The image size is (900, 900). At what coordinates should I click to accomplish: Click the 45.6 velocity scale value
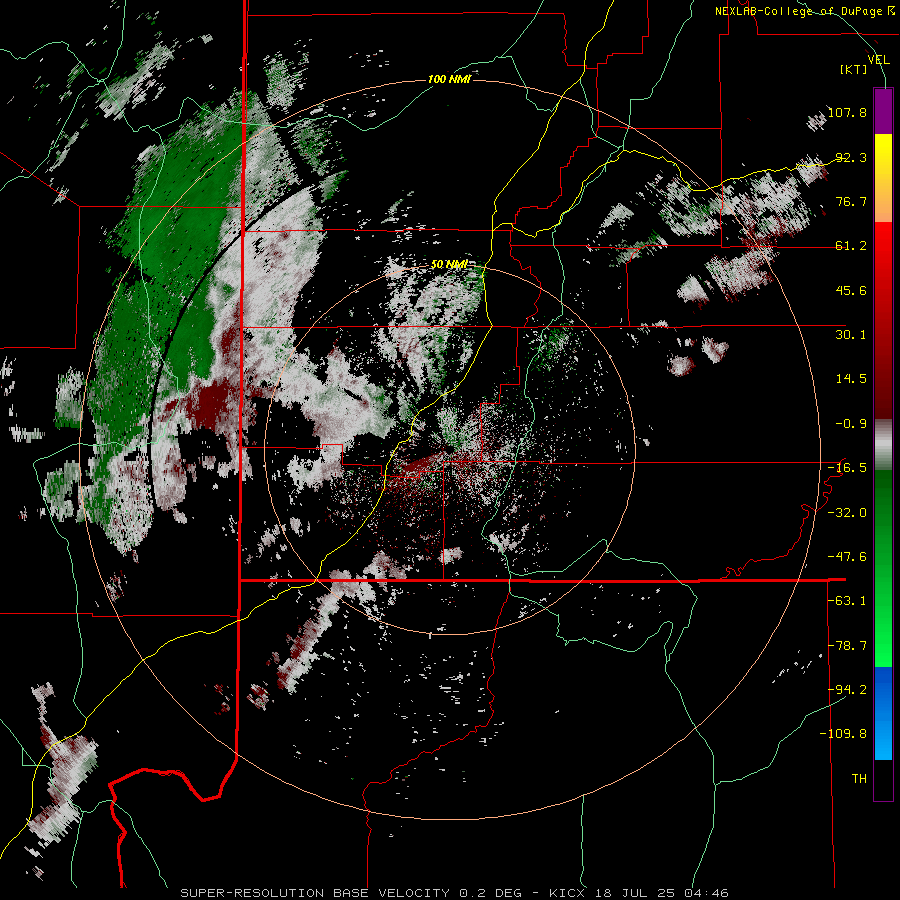click(x=851, y=290)
